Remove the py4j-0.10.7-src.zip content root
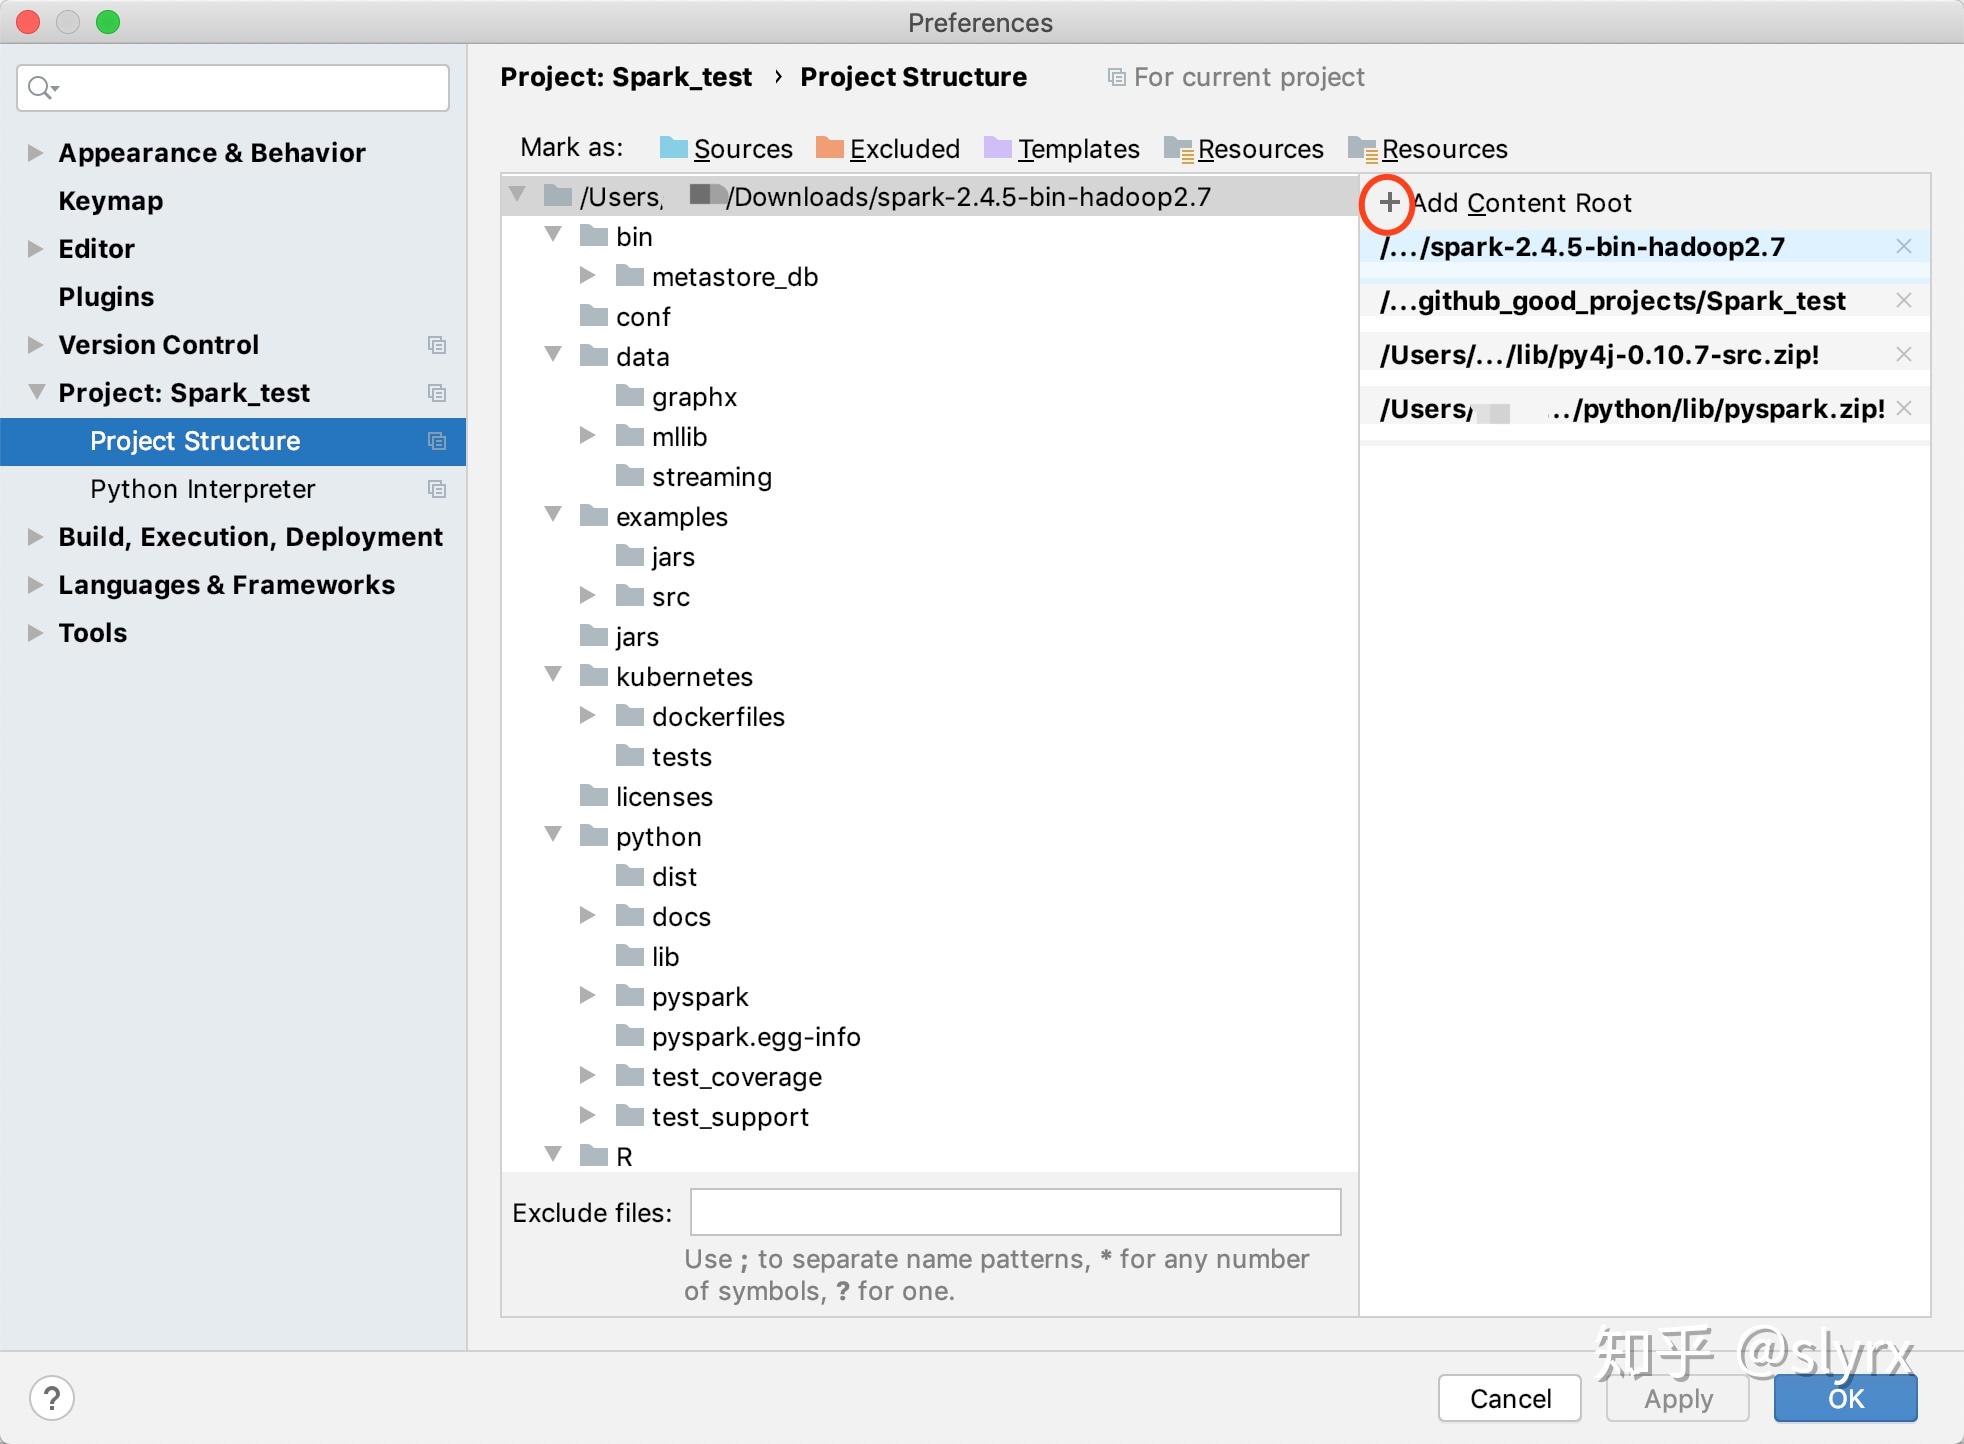This screenshot has height=1444, width=1964. [1904, 353]
